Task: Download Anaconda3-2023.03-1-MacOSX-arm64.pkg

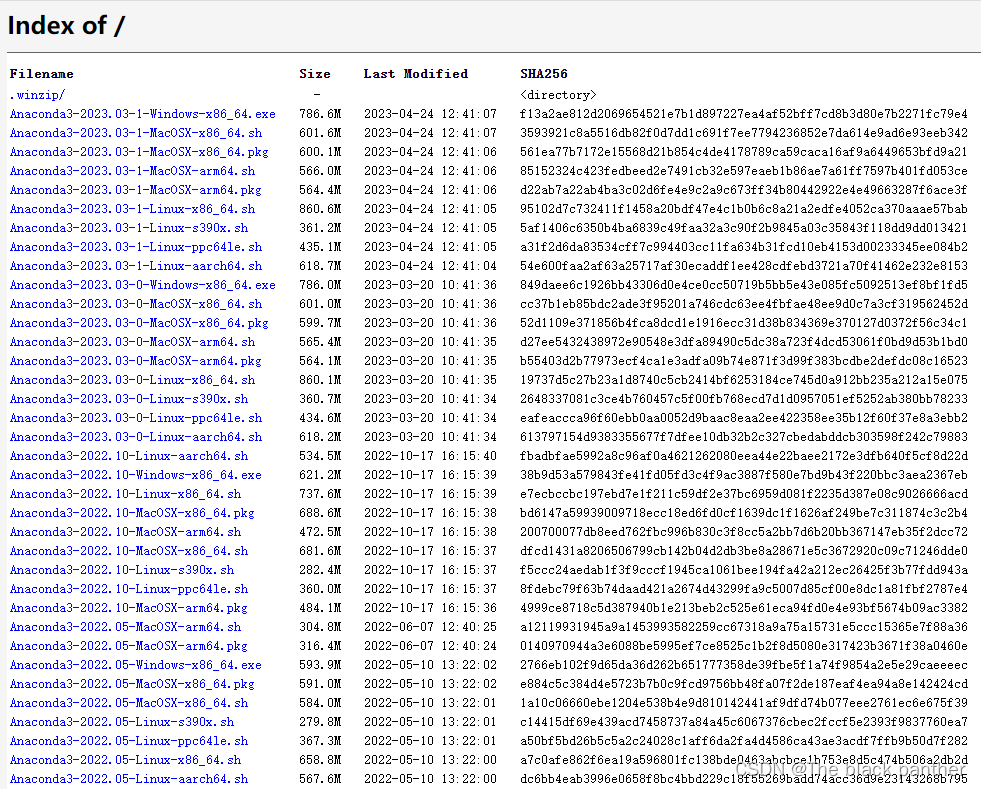Action: pyautogui.click(x=136, y=190)
